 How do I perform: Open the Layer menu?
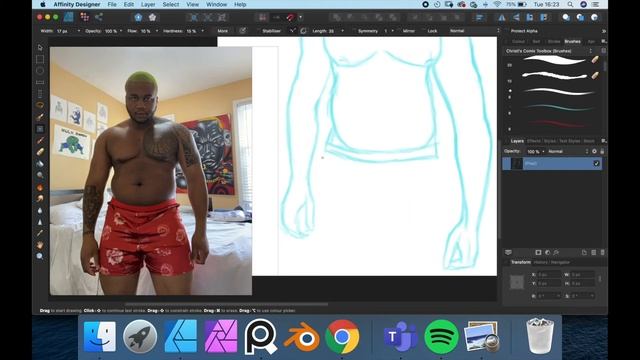148,4
